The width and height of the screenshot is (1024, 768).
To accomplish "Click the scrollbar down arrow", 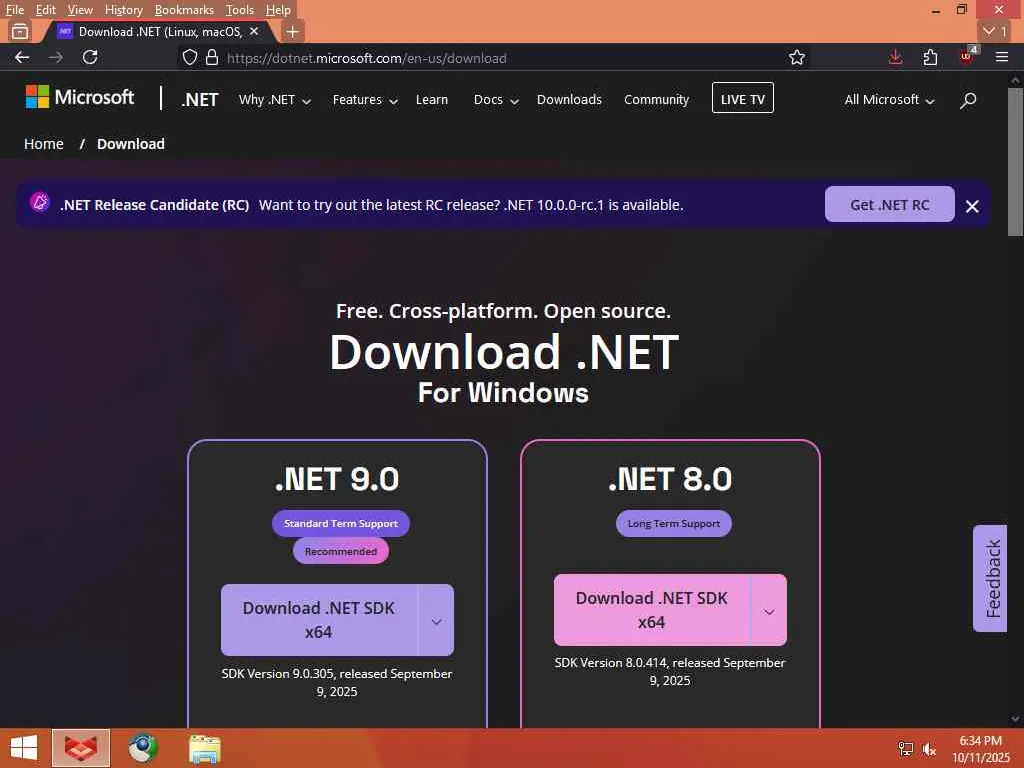I will coord(1015,719).
